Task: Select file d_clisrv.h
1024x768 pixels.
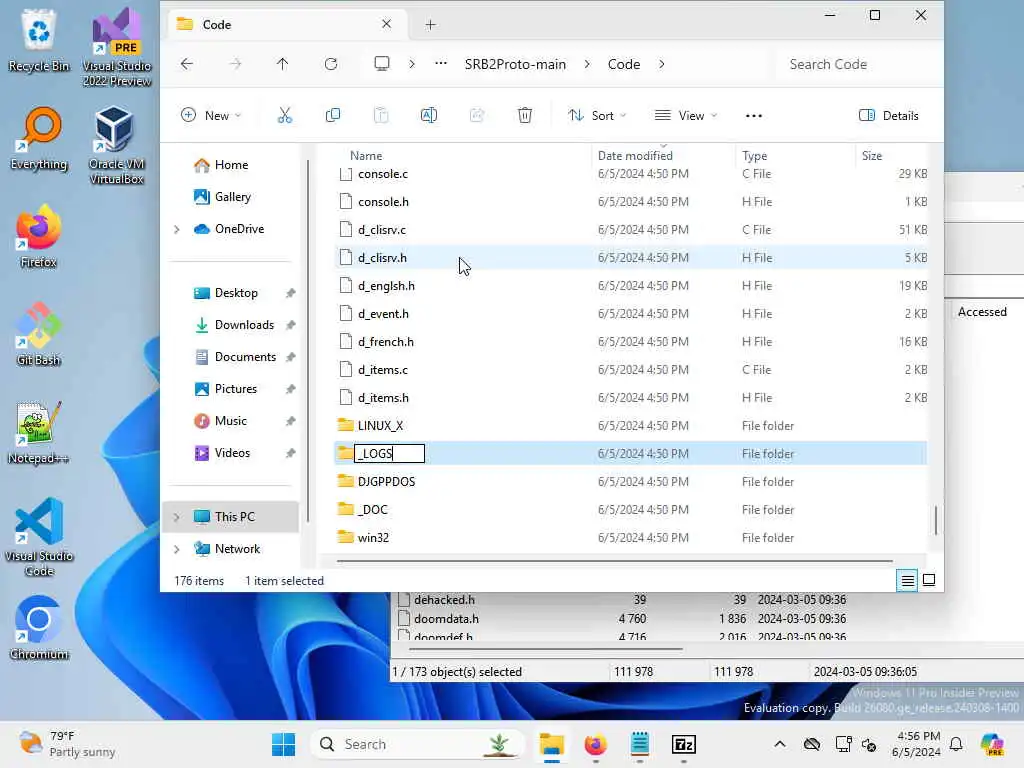Action: [x=630, y=257]
